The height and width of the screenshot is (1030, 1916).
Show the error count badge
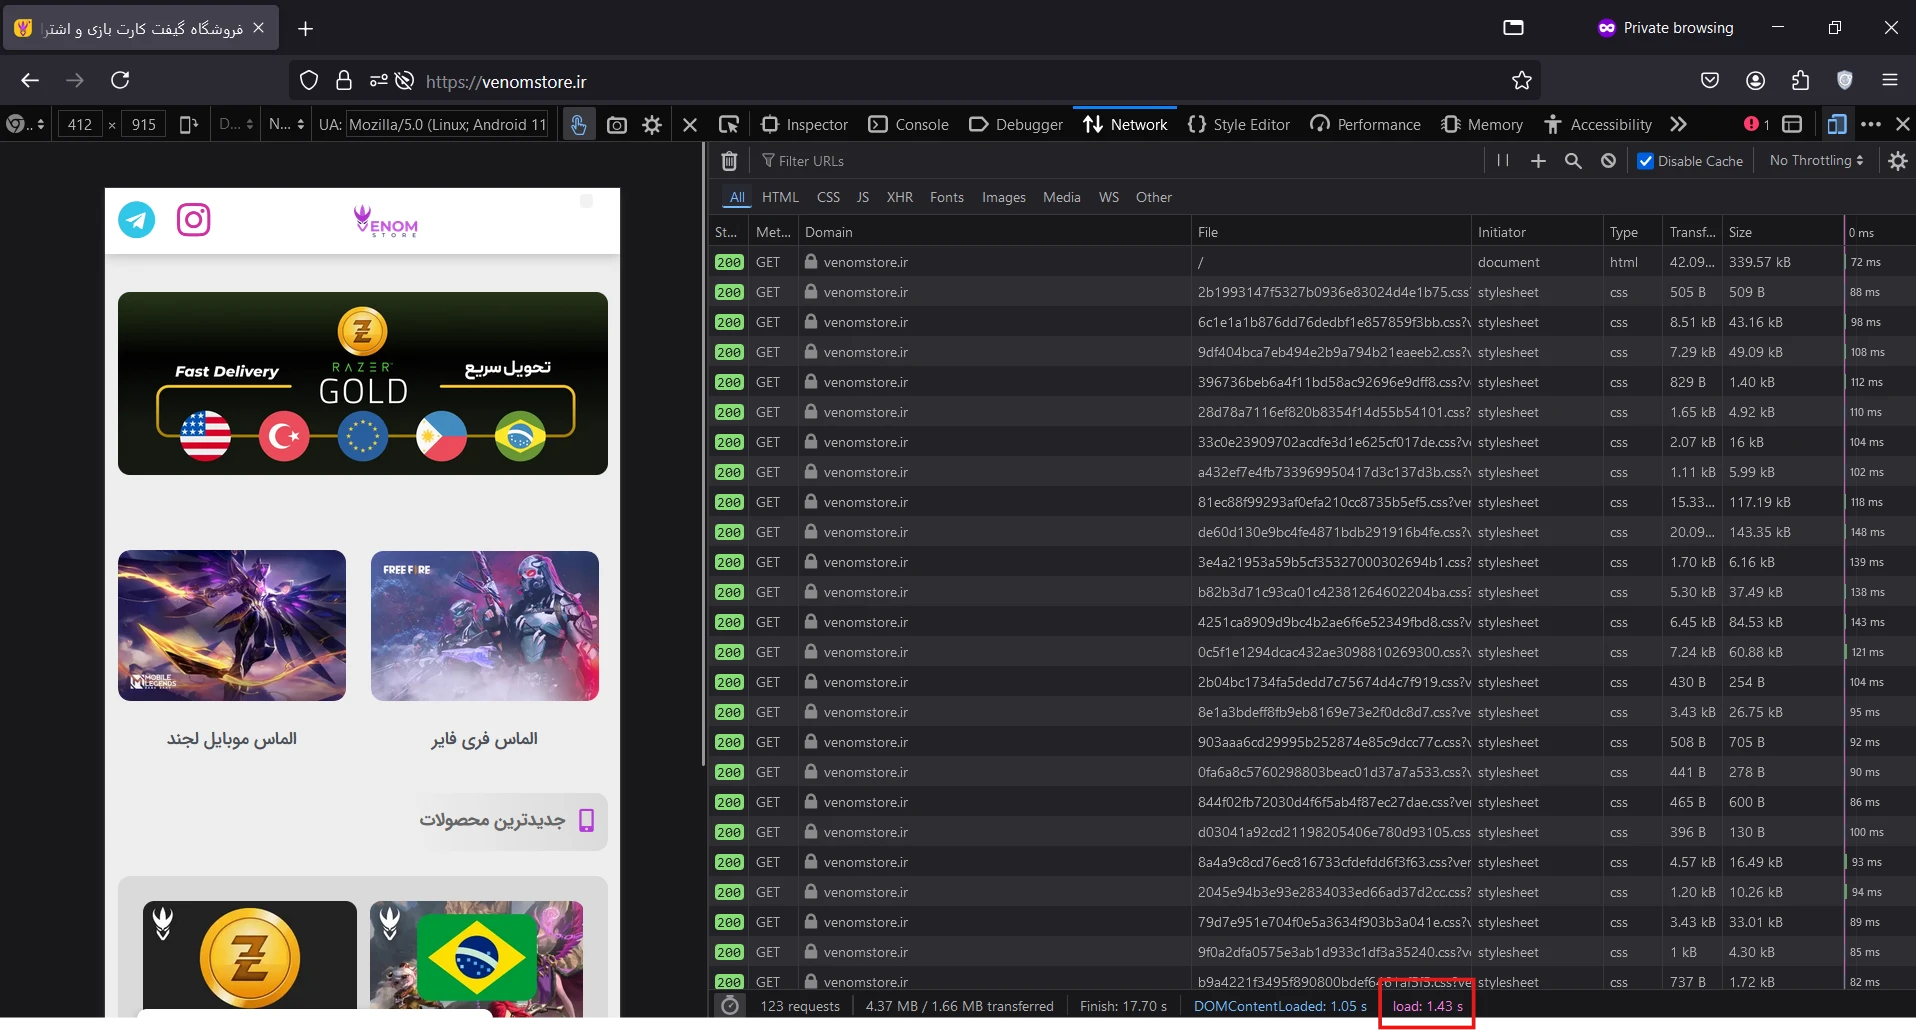coord(1757,124)
